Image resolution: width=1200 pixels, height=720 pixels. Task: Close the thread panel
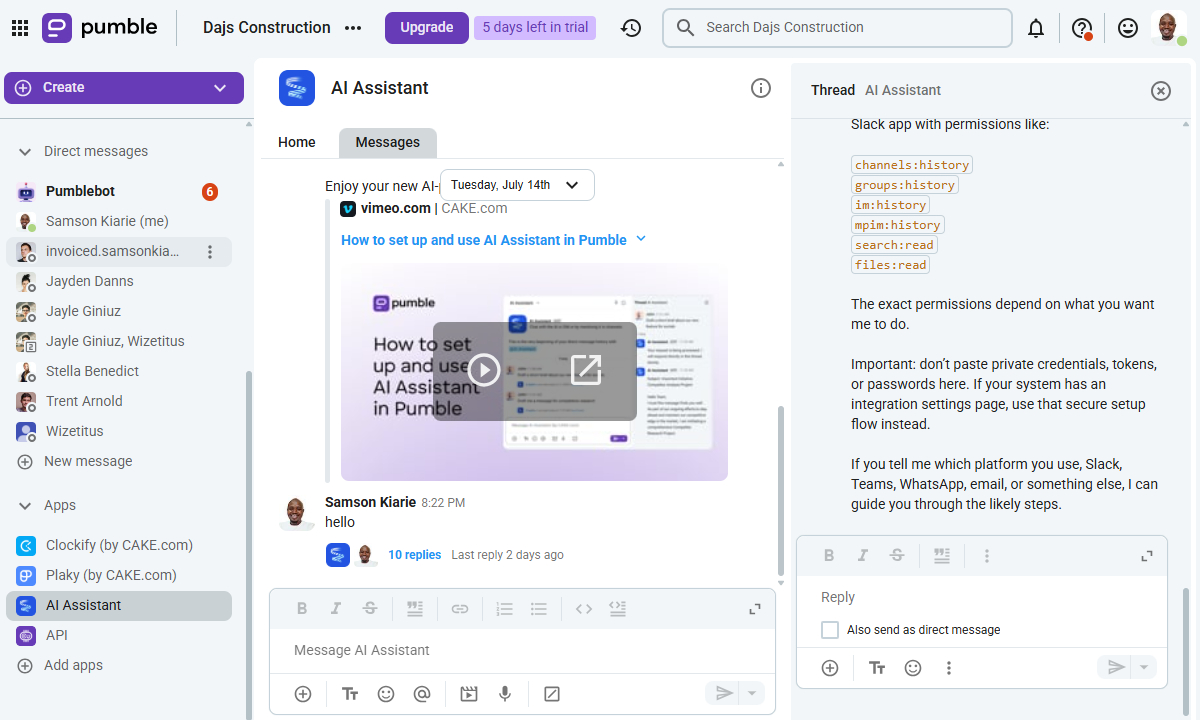click(1160, 91)
